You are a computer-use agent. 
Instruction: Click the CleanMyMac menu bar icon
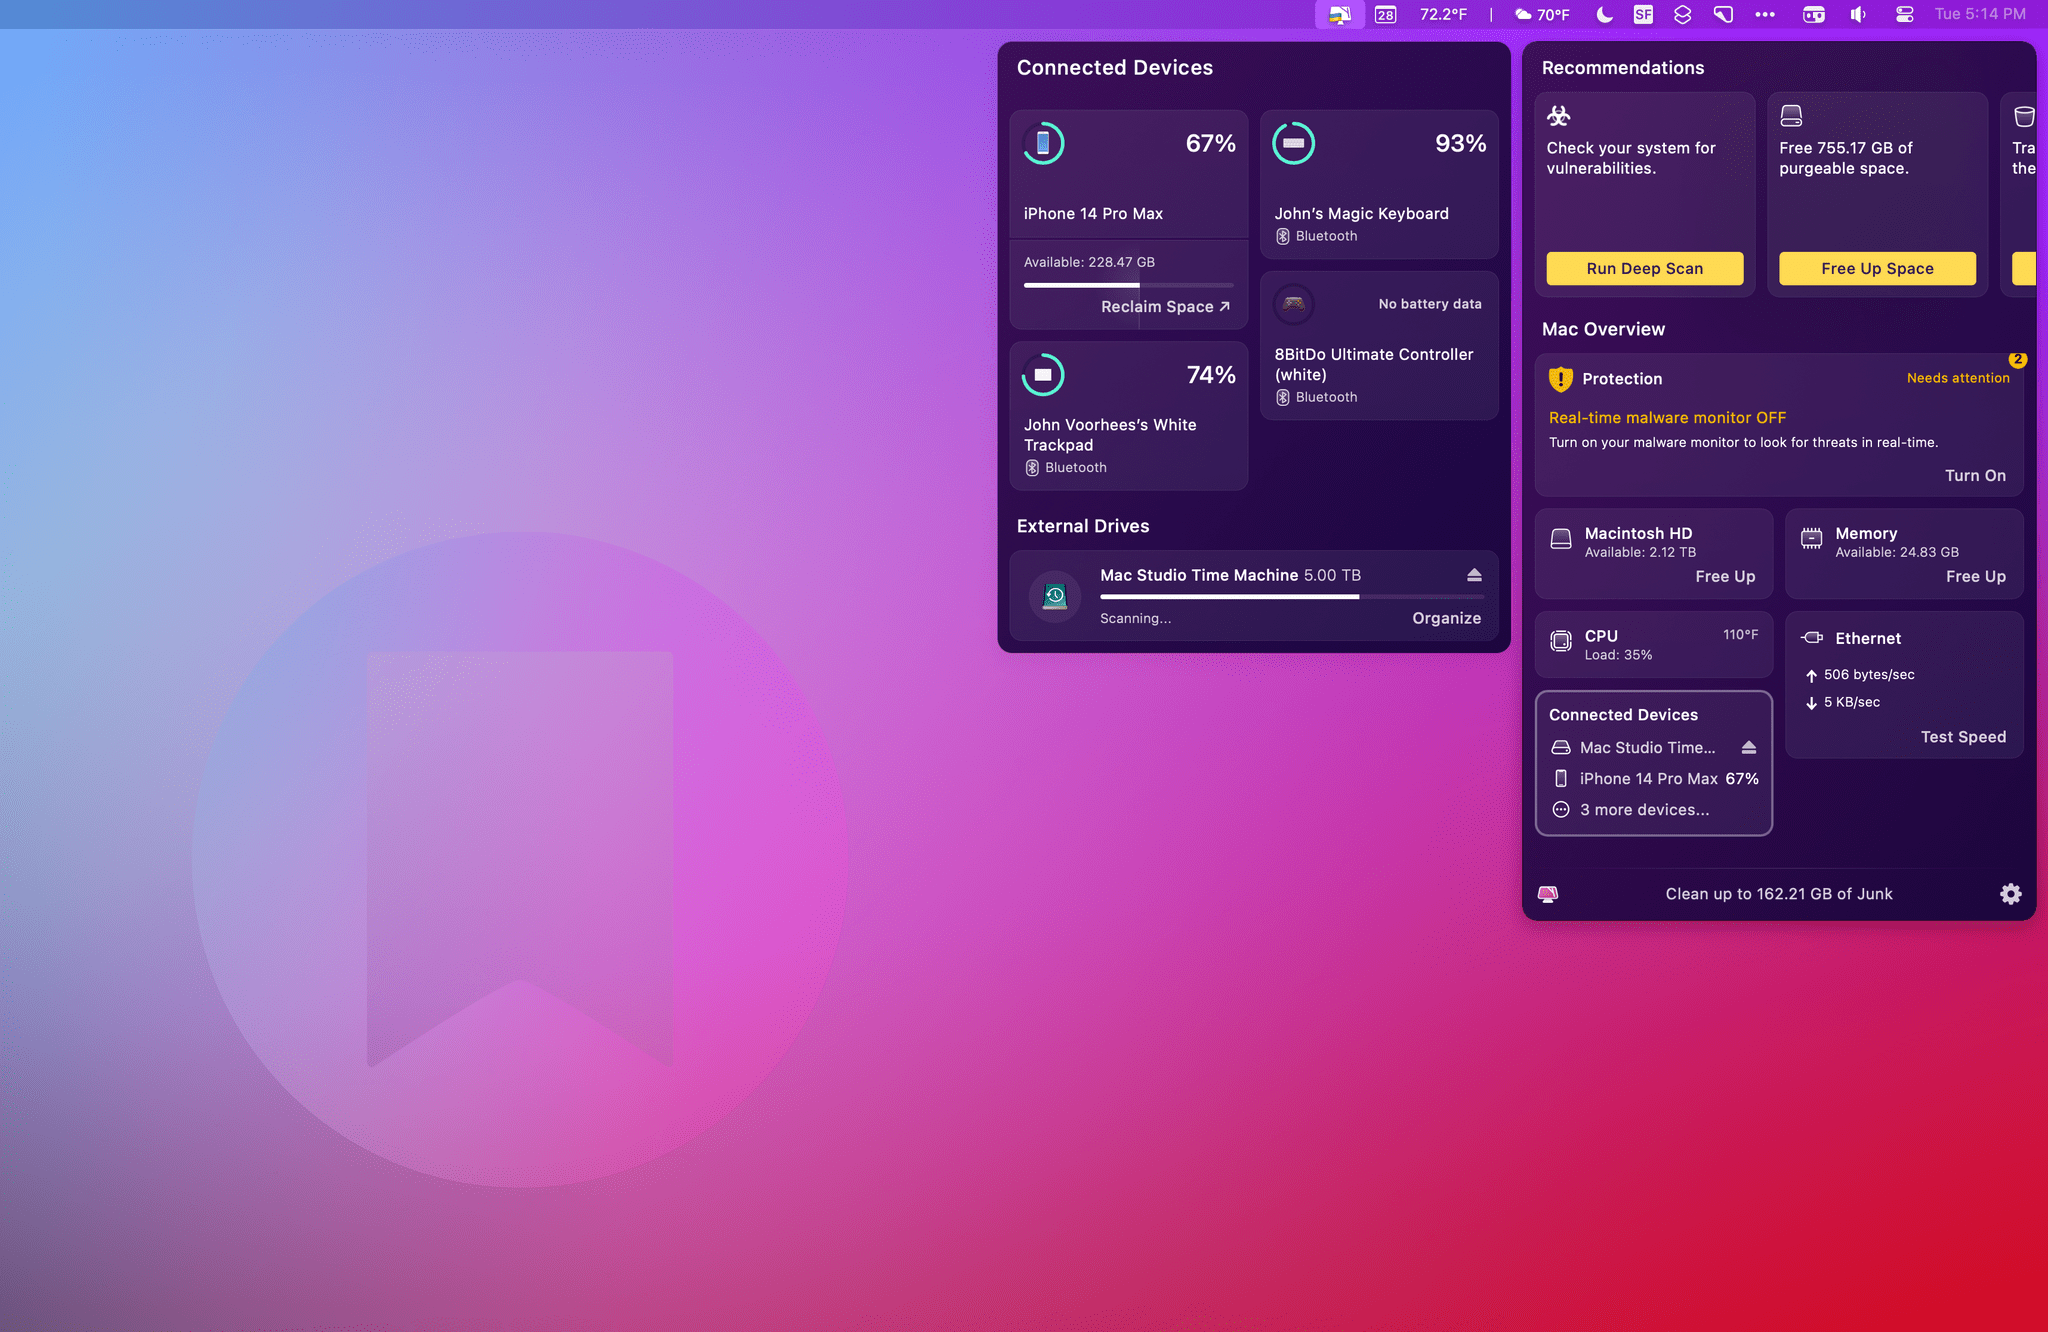point(1339,14)
